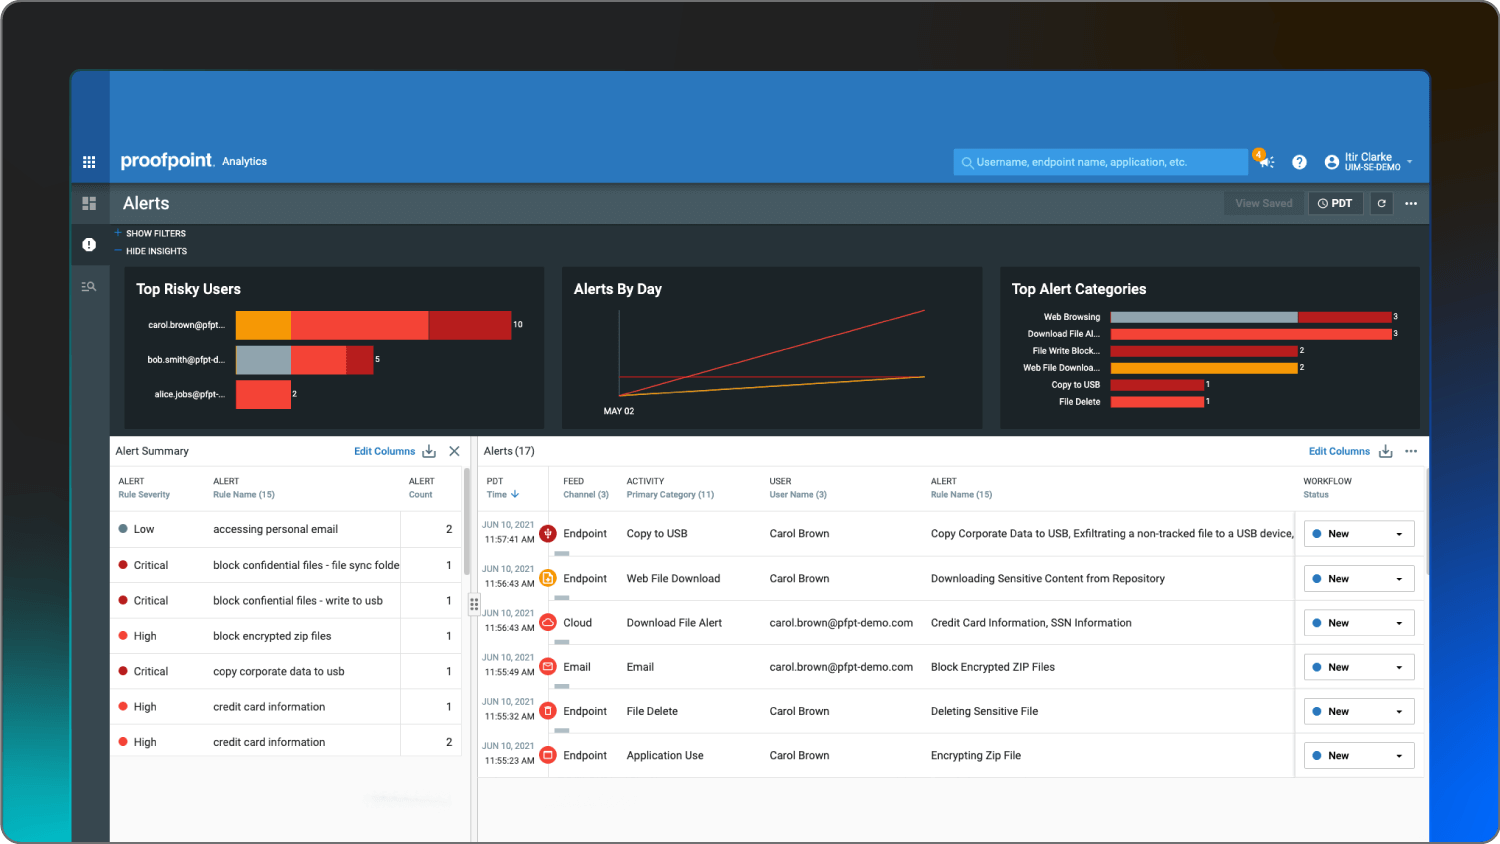Screen dimensions: 1500x844
Task: Click Alerts table vertical scrollbar
Action: [1428, 520]
